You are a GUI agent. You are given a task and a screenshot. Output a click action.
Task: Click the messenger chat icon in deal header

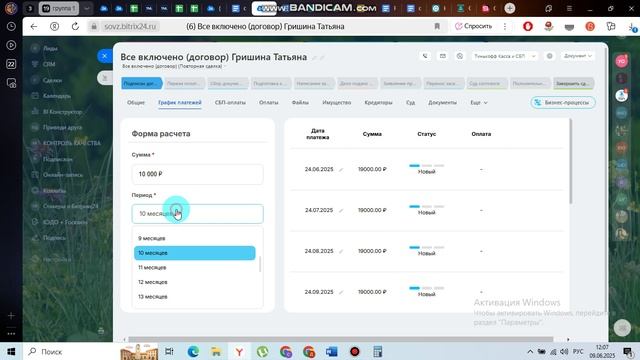(x=460, y=56)
